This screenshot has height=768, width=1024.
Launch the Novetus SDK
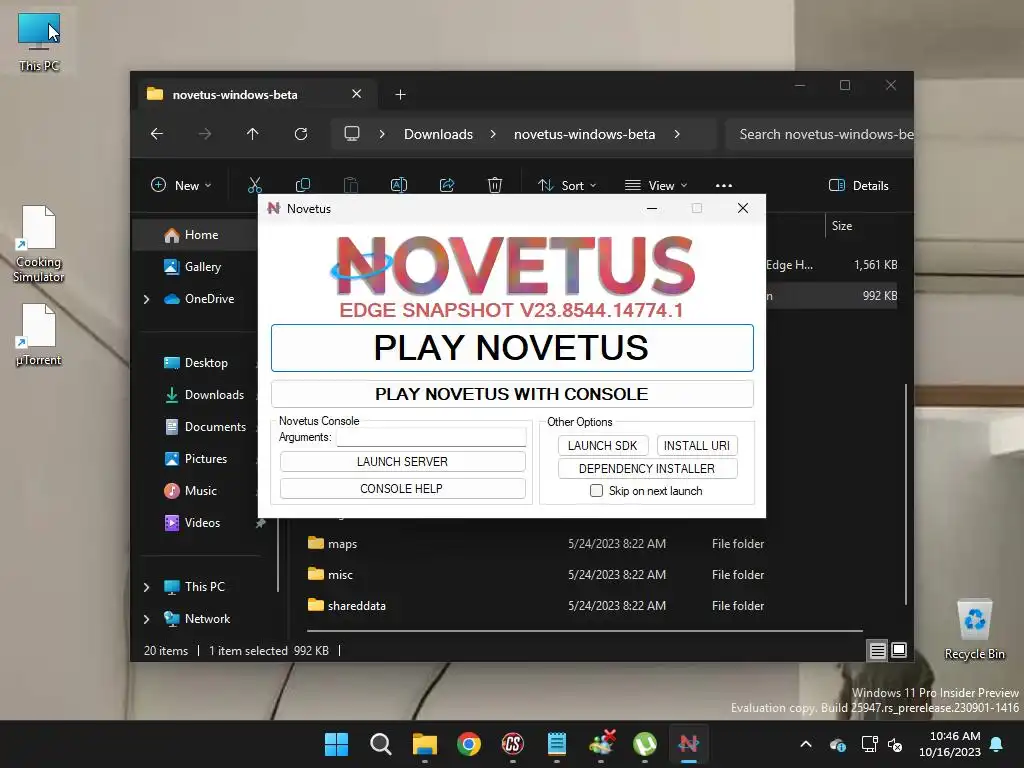(x=602, y=445)
